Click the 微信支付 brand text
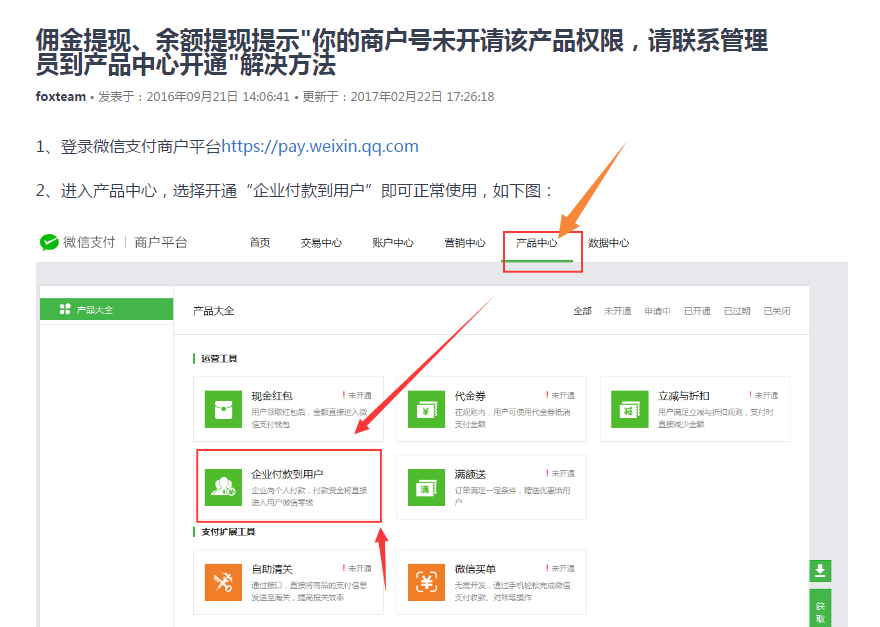 point(89,242)
